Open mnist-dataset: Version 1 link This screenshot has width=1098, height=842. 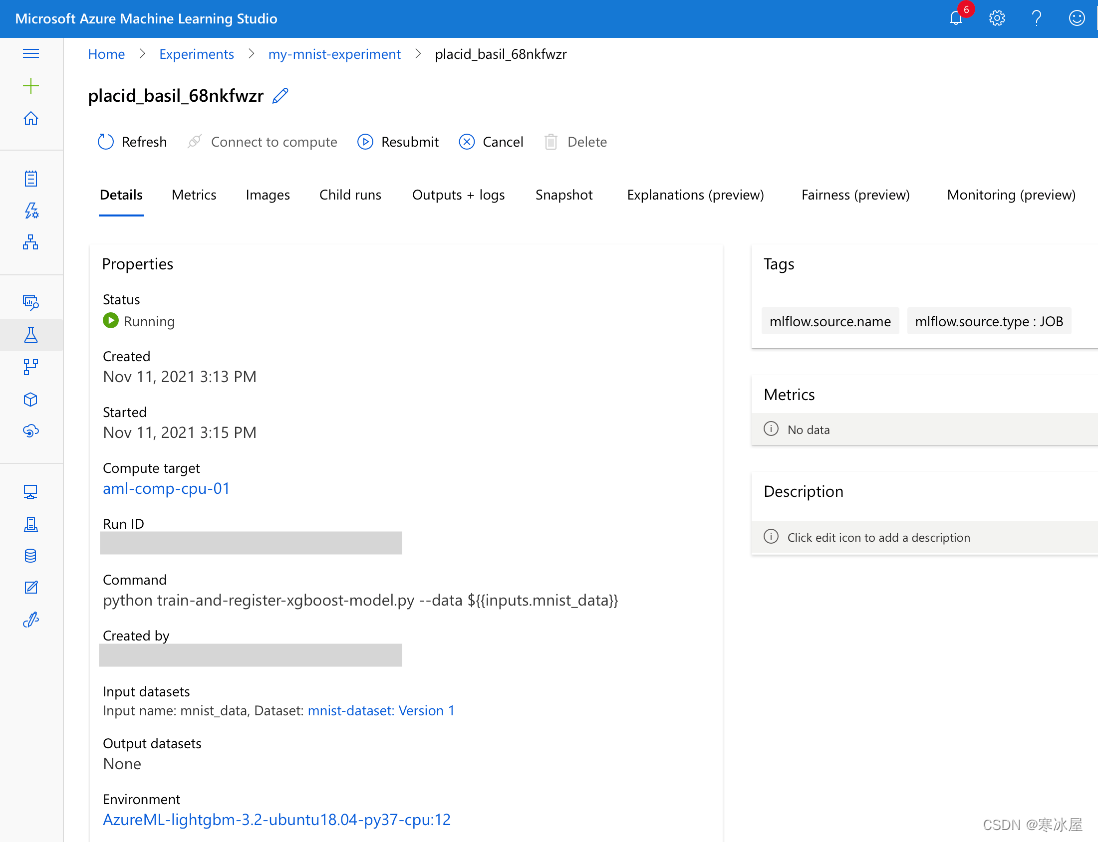tap(381, 711)
